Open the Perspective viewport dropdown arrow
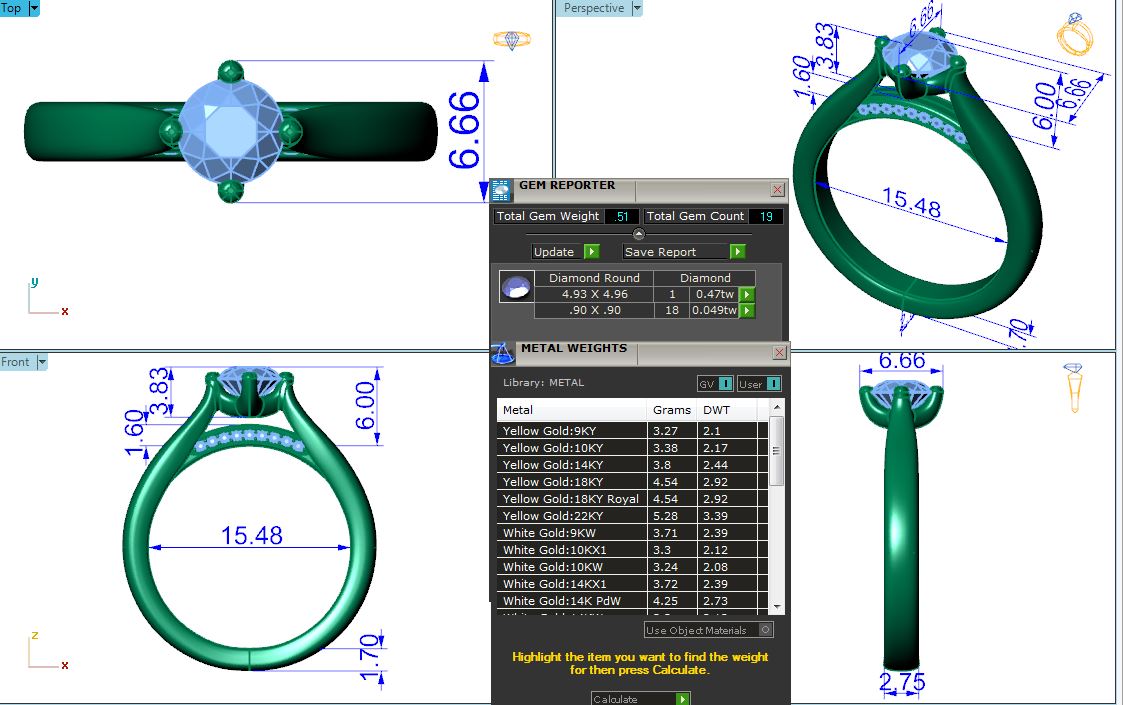This screenshot has width=1123, height=705. pos(636,8)
